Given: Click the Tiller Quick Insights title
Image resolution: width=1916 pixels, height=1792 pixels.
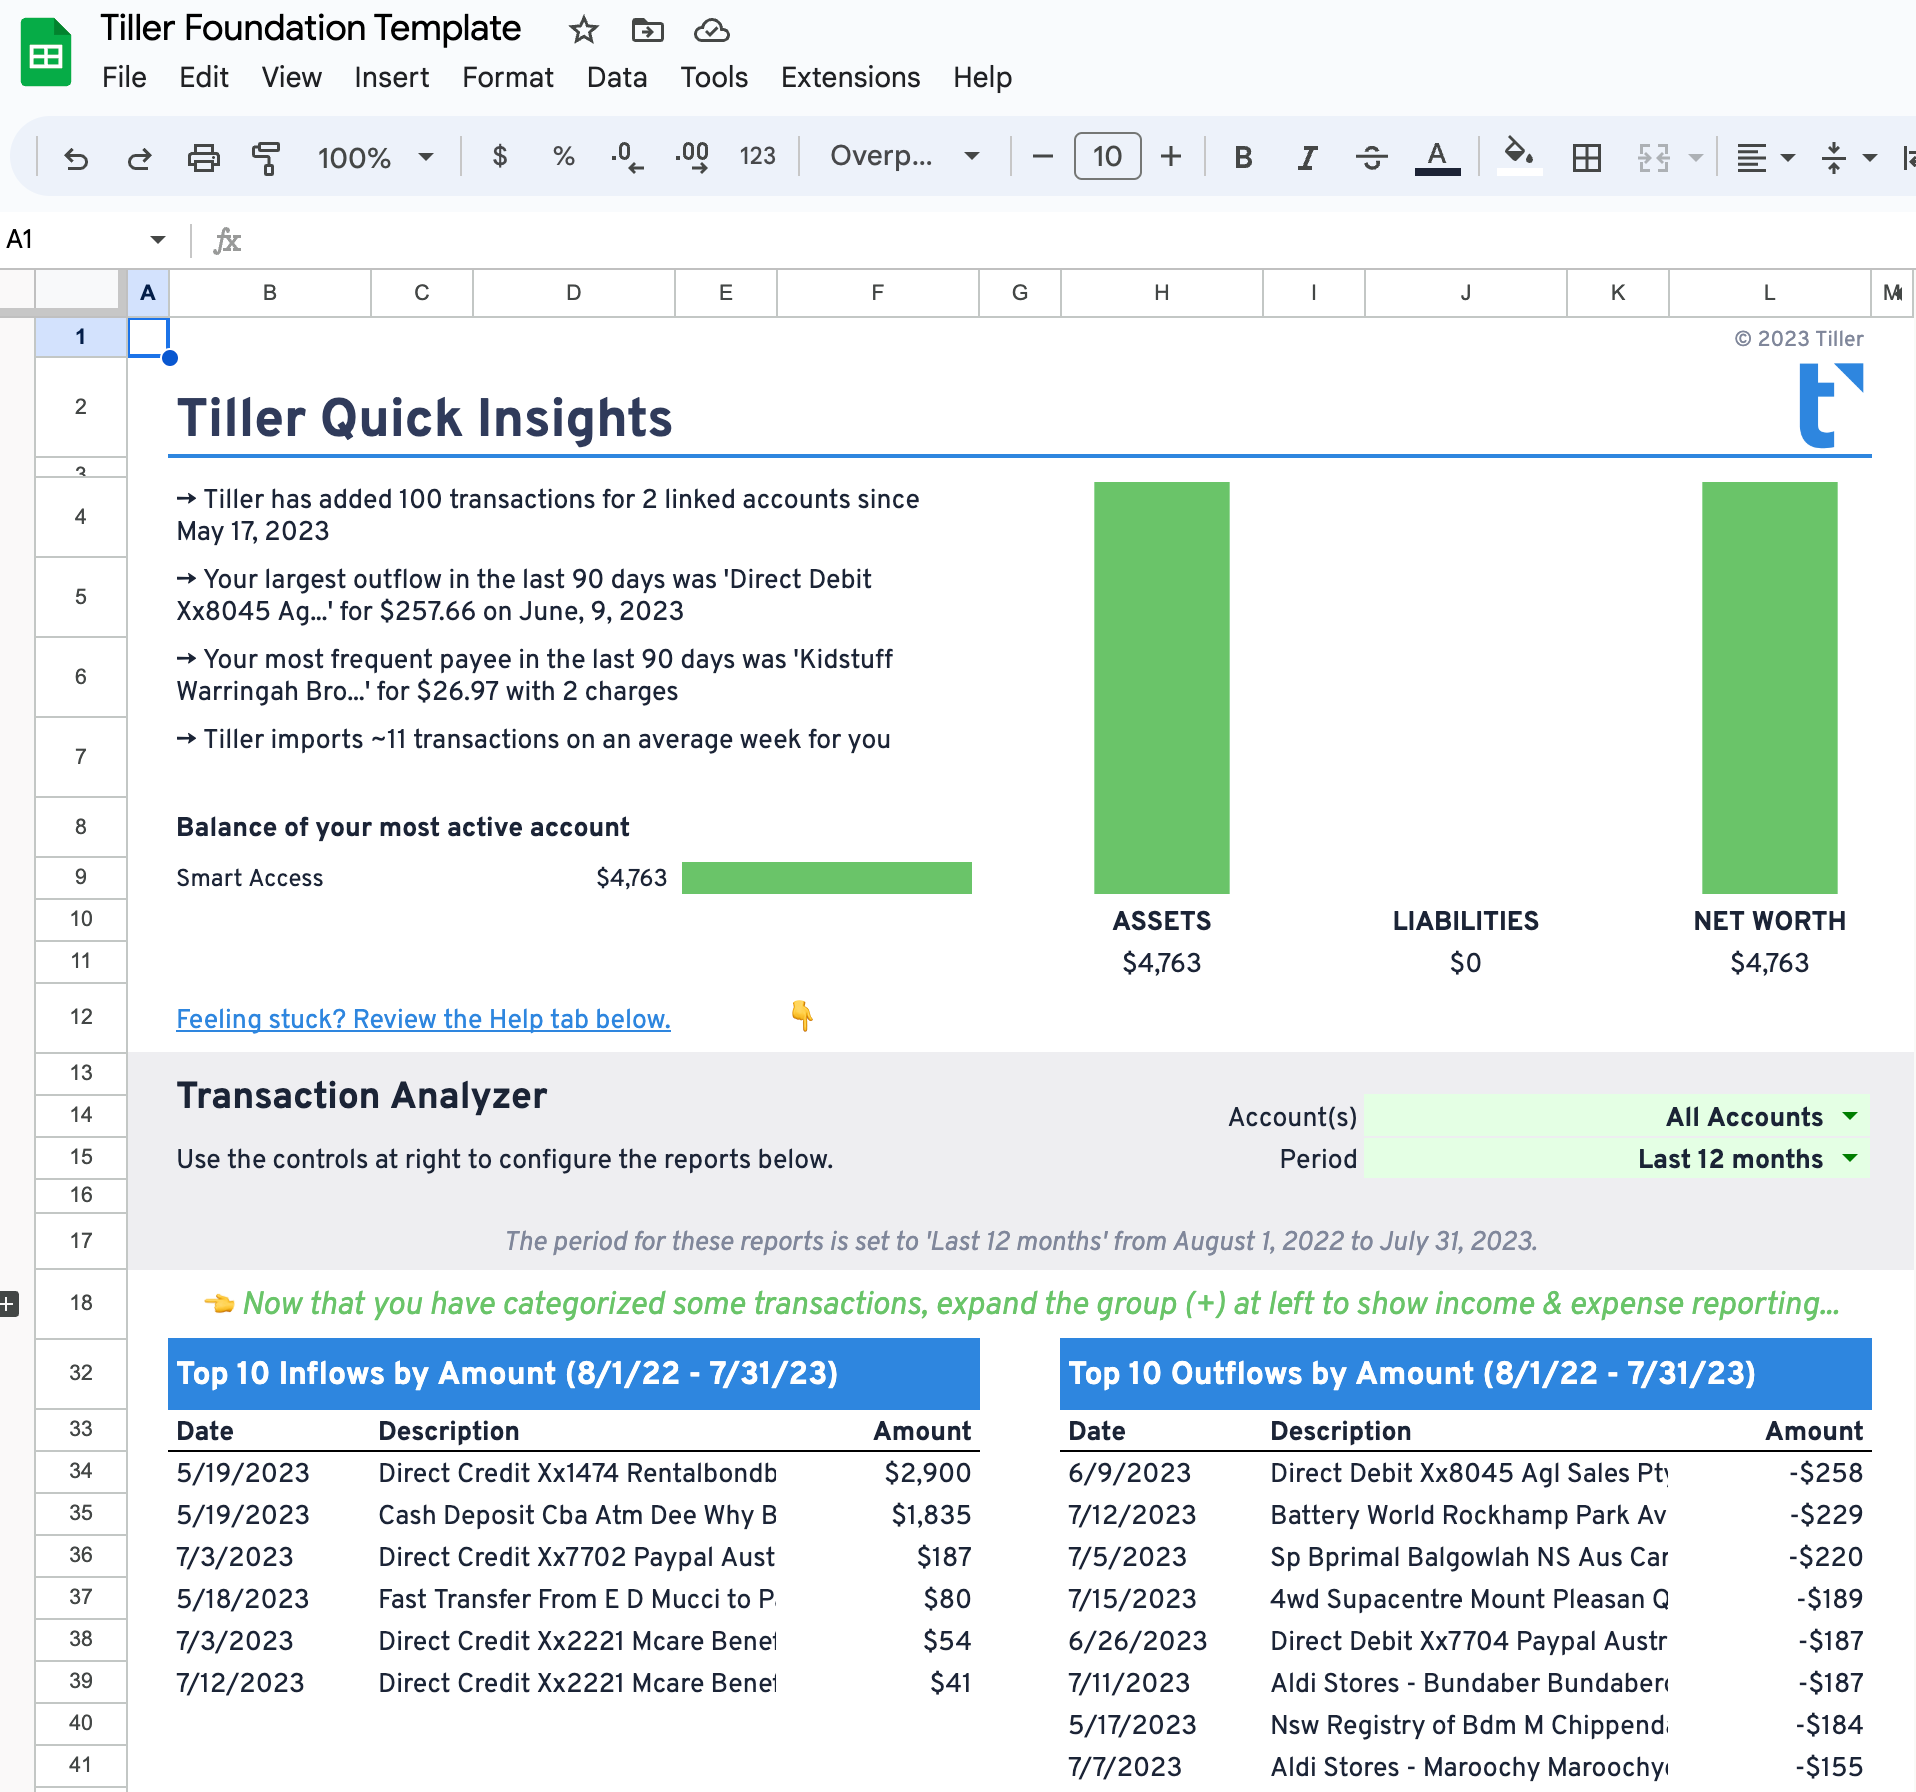Looking at the screenshot, I should pos(425,417).
